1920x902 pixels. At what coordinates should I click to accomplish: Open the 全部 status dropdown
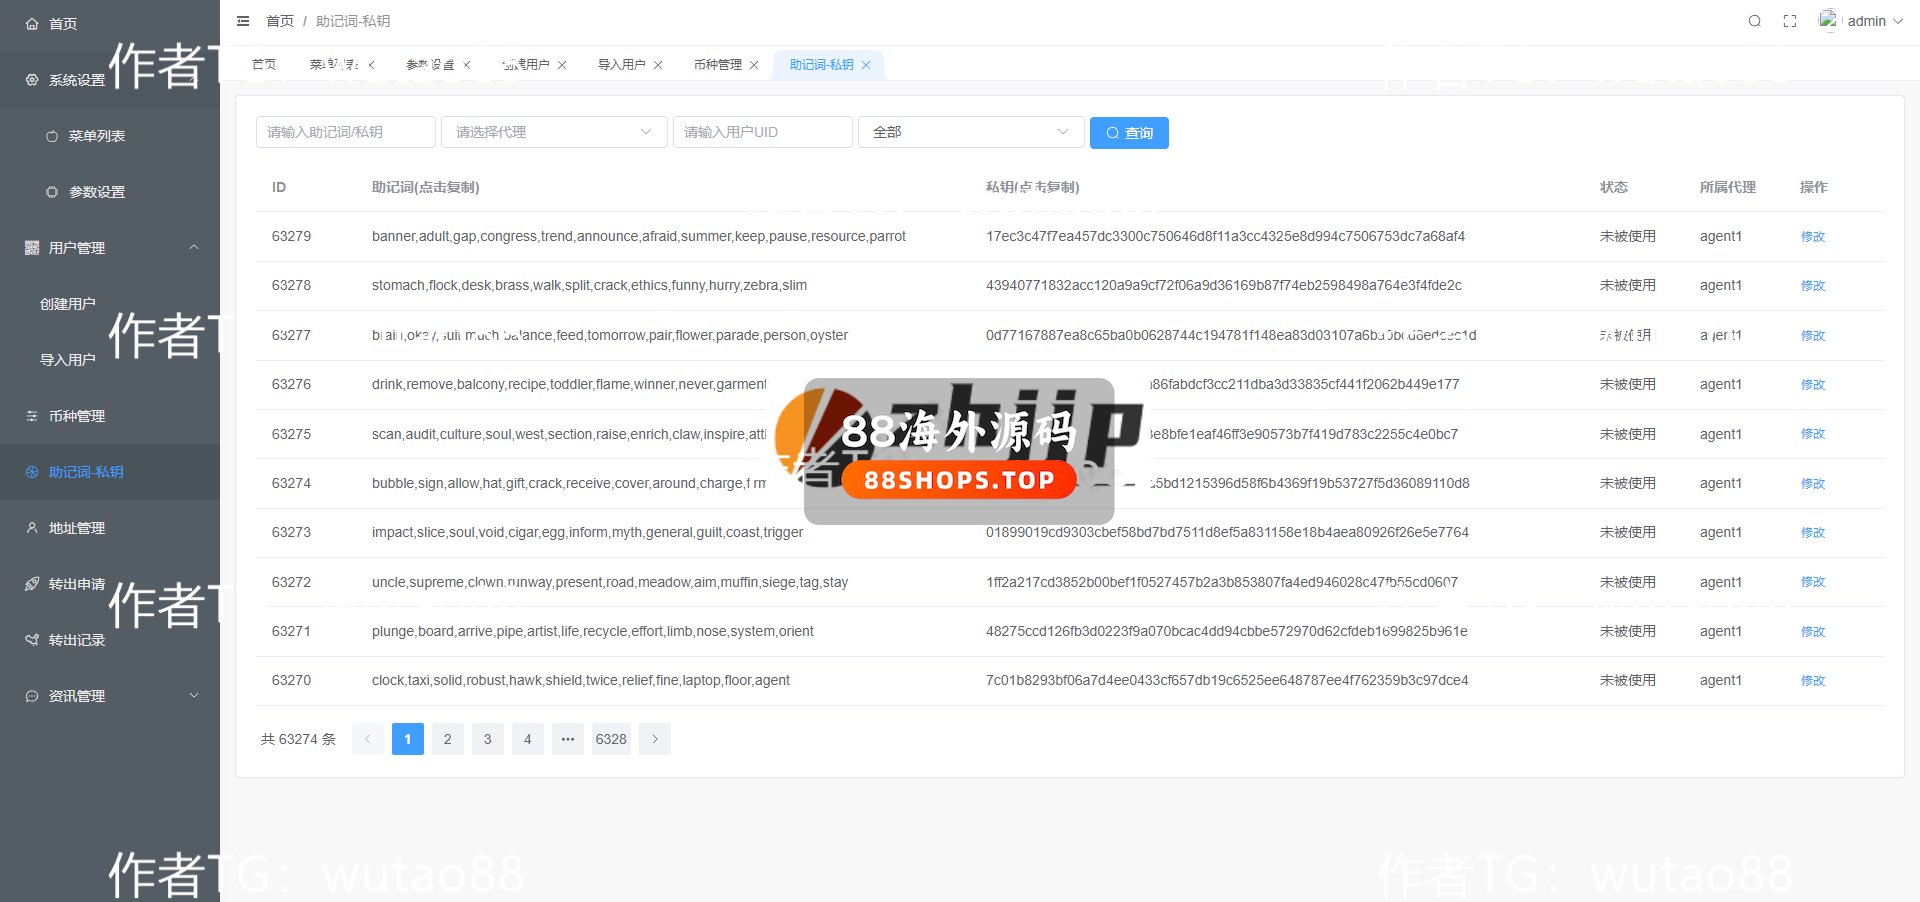point(970,132)
